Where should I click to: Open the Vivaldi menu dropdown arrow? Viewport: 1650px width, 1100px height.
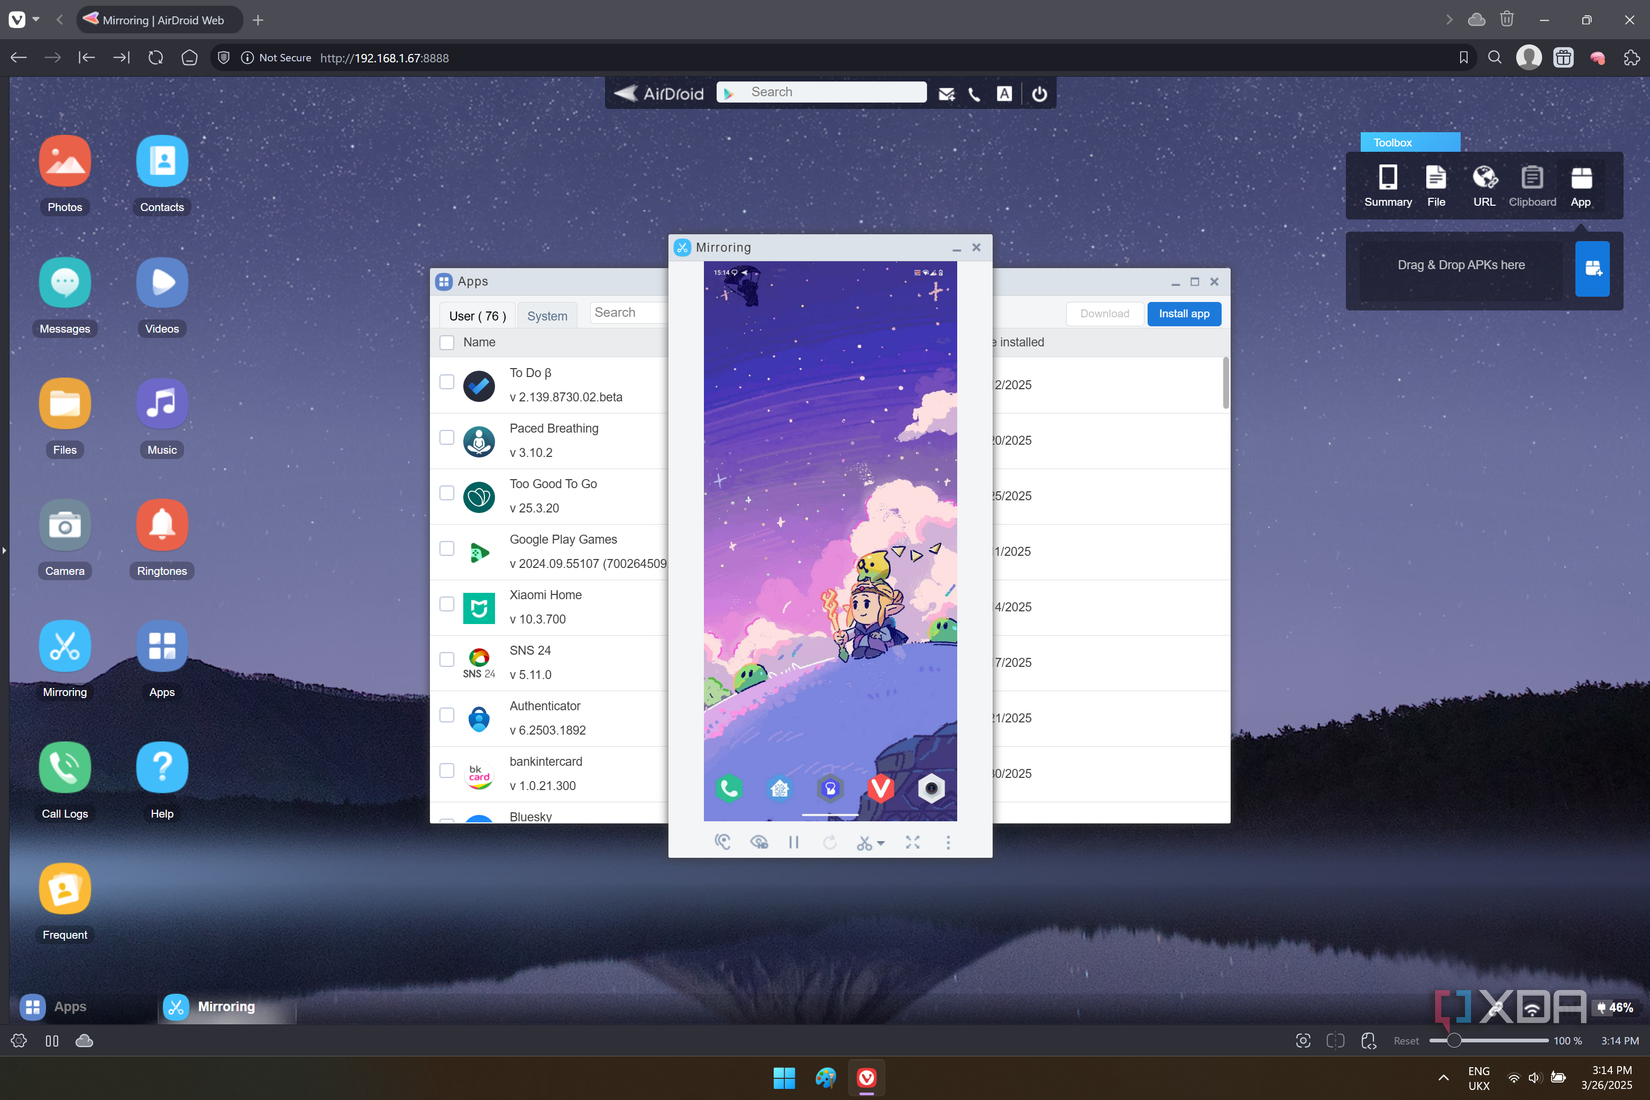click(x=36, y=19)
